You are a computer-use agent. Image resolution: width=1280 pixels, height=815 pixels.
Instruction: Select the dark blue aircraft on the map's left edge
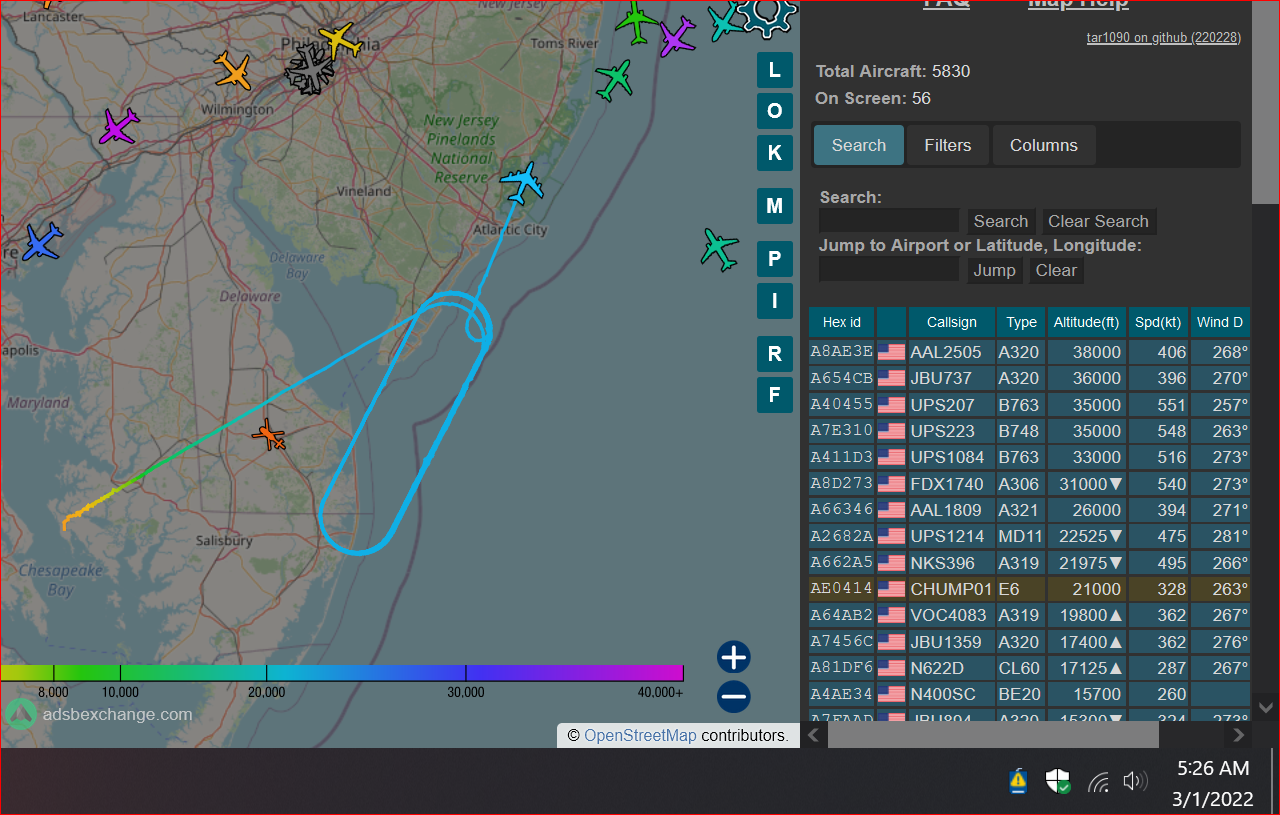pyautogui.click(x=42, y=242)
